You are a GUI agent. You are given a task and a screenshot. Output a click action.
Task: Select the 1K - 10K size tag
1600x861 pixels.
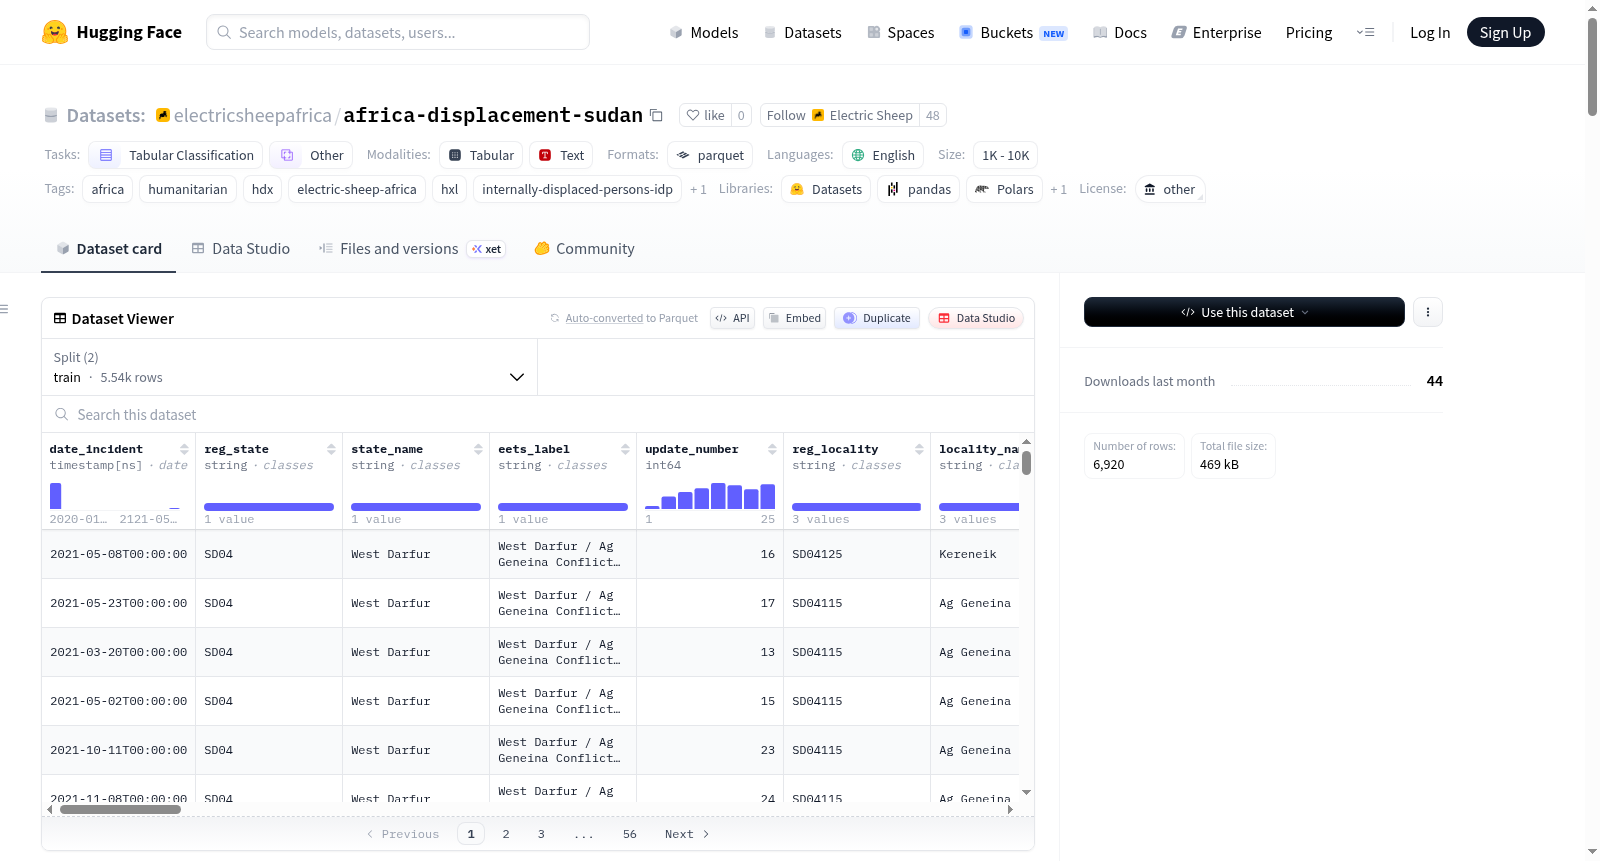pos(1005,155)
